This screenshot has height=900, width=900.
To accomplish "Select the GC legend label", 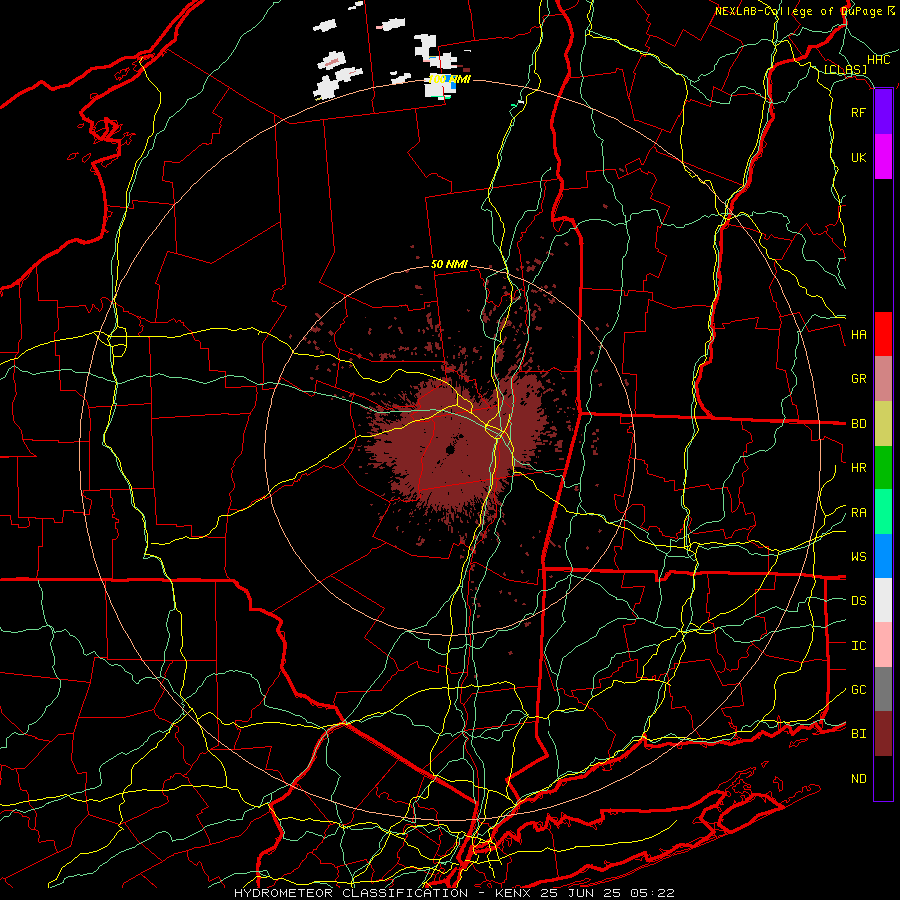I will [x=858, y=690].
